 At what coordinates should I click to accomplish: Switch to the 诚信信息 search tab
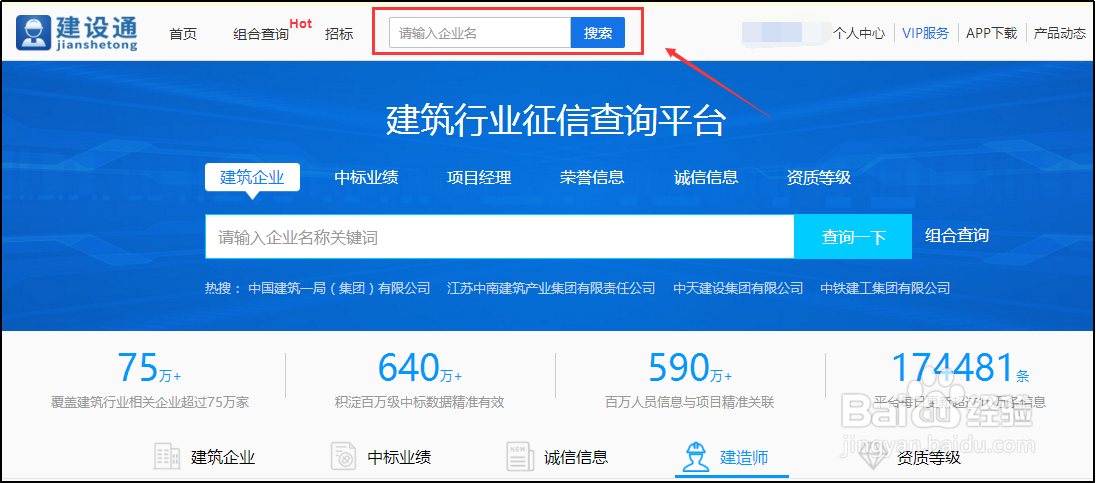coord(706,178)
